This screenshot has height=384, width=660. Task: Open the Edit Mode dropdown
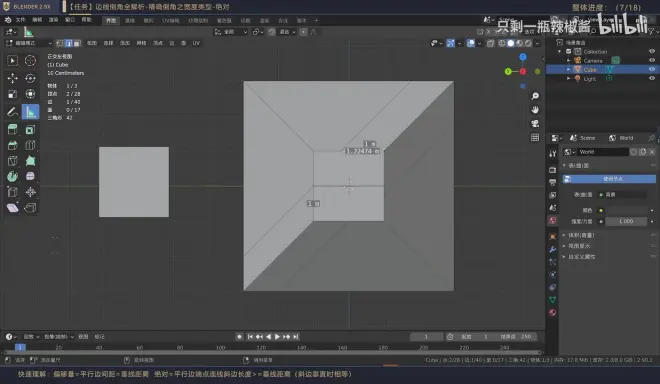pyautogui.click(x=29, y=43)
